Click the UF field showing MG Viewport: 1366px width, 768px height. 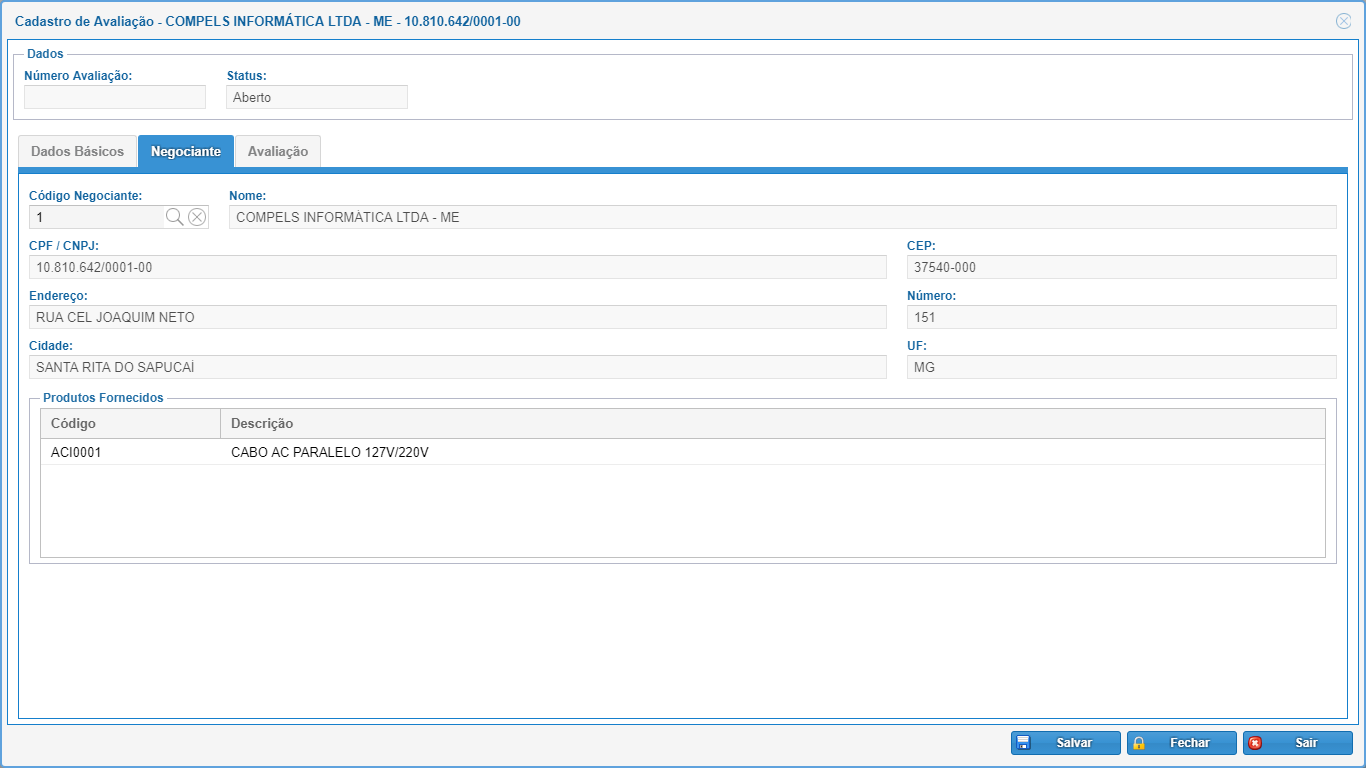(1122, 367)
